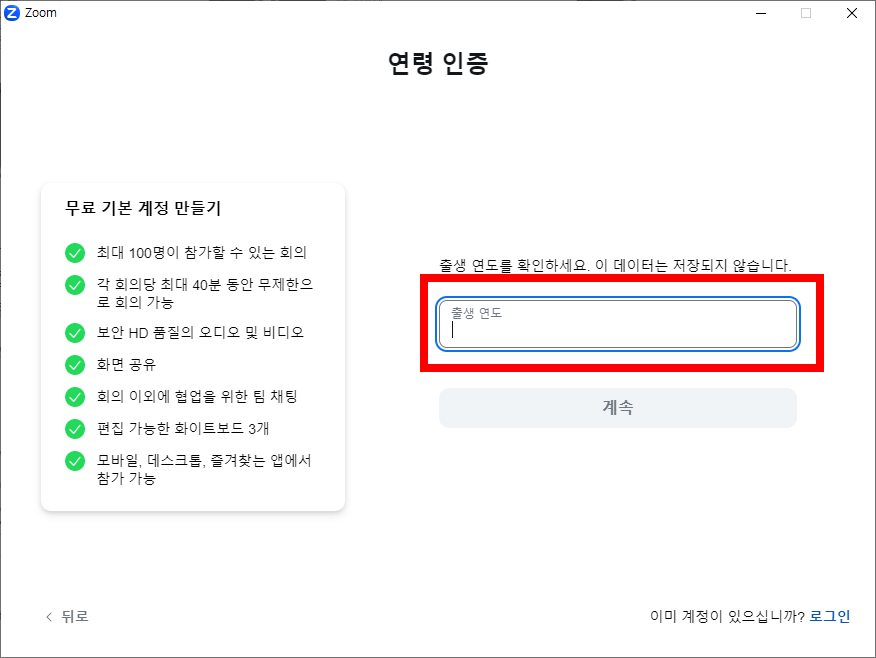Click green check beside 모바일, 데스크톱
876x658 pixels.
click(x=75, y=461)
